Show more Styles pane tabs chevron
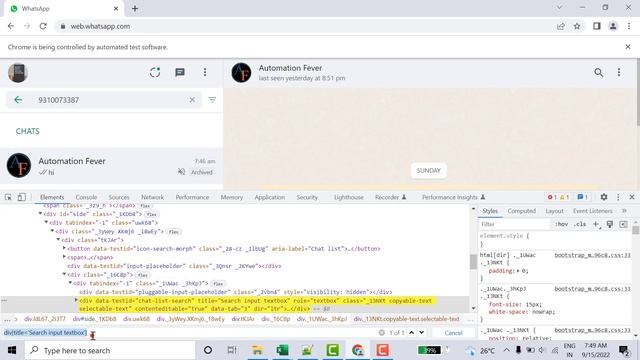Image resolution: width=640 pixels, height=360 pixels. [x=624, y=211]
